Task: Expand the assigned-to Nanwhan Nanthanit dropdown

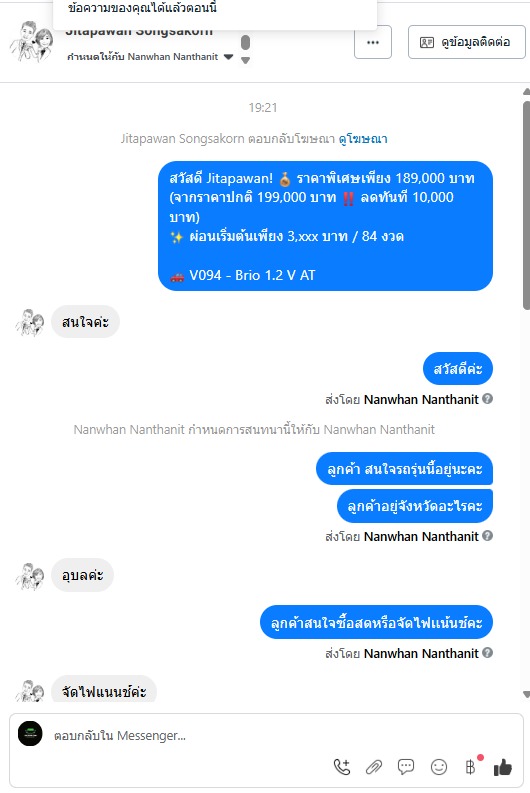Action: pos(228,57)
